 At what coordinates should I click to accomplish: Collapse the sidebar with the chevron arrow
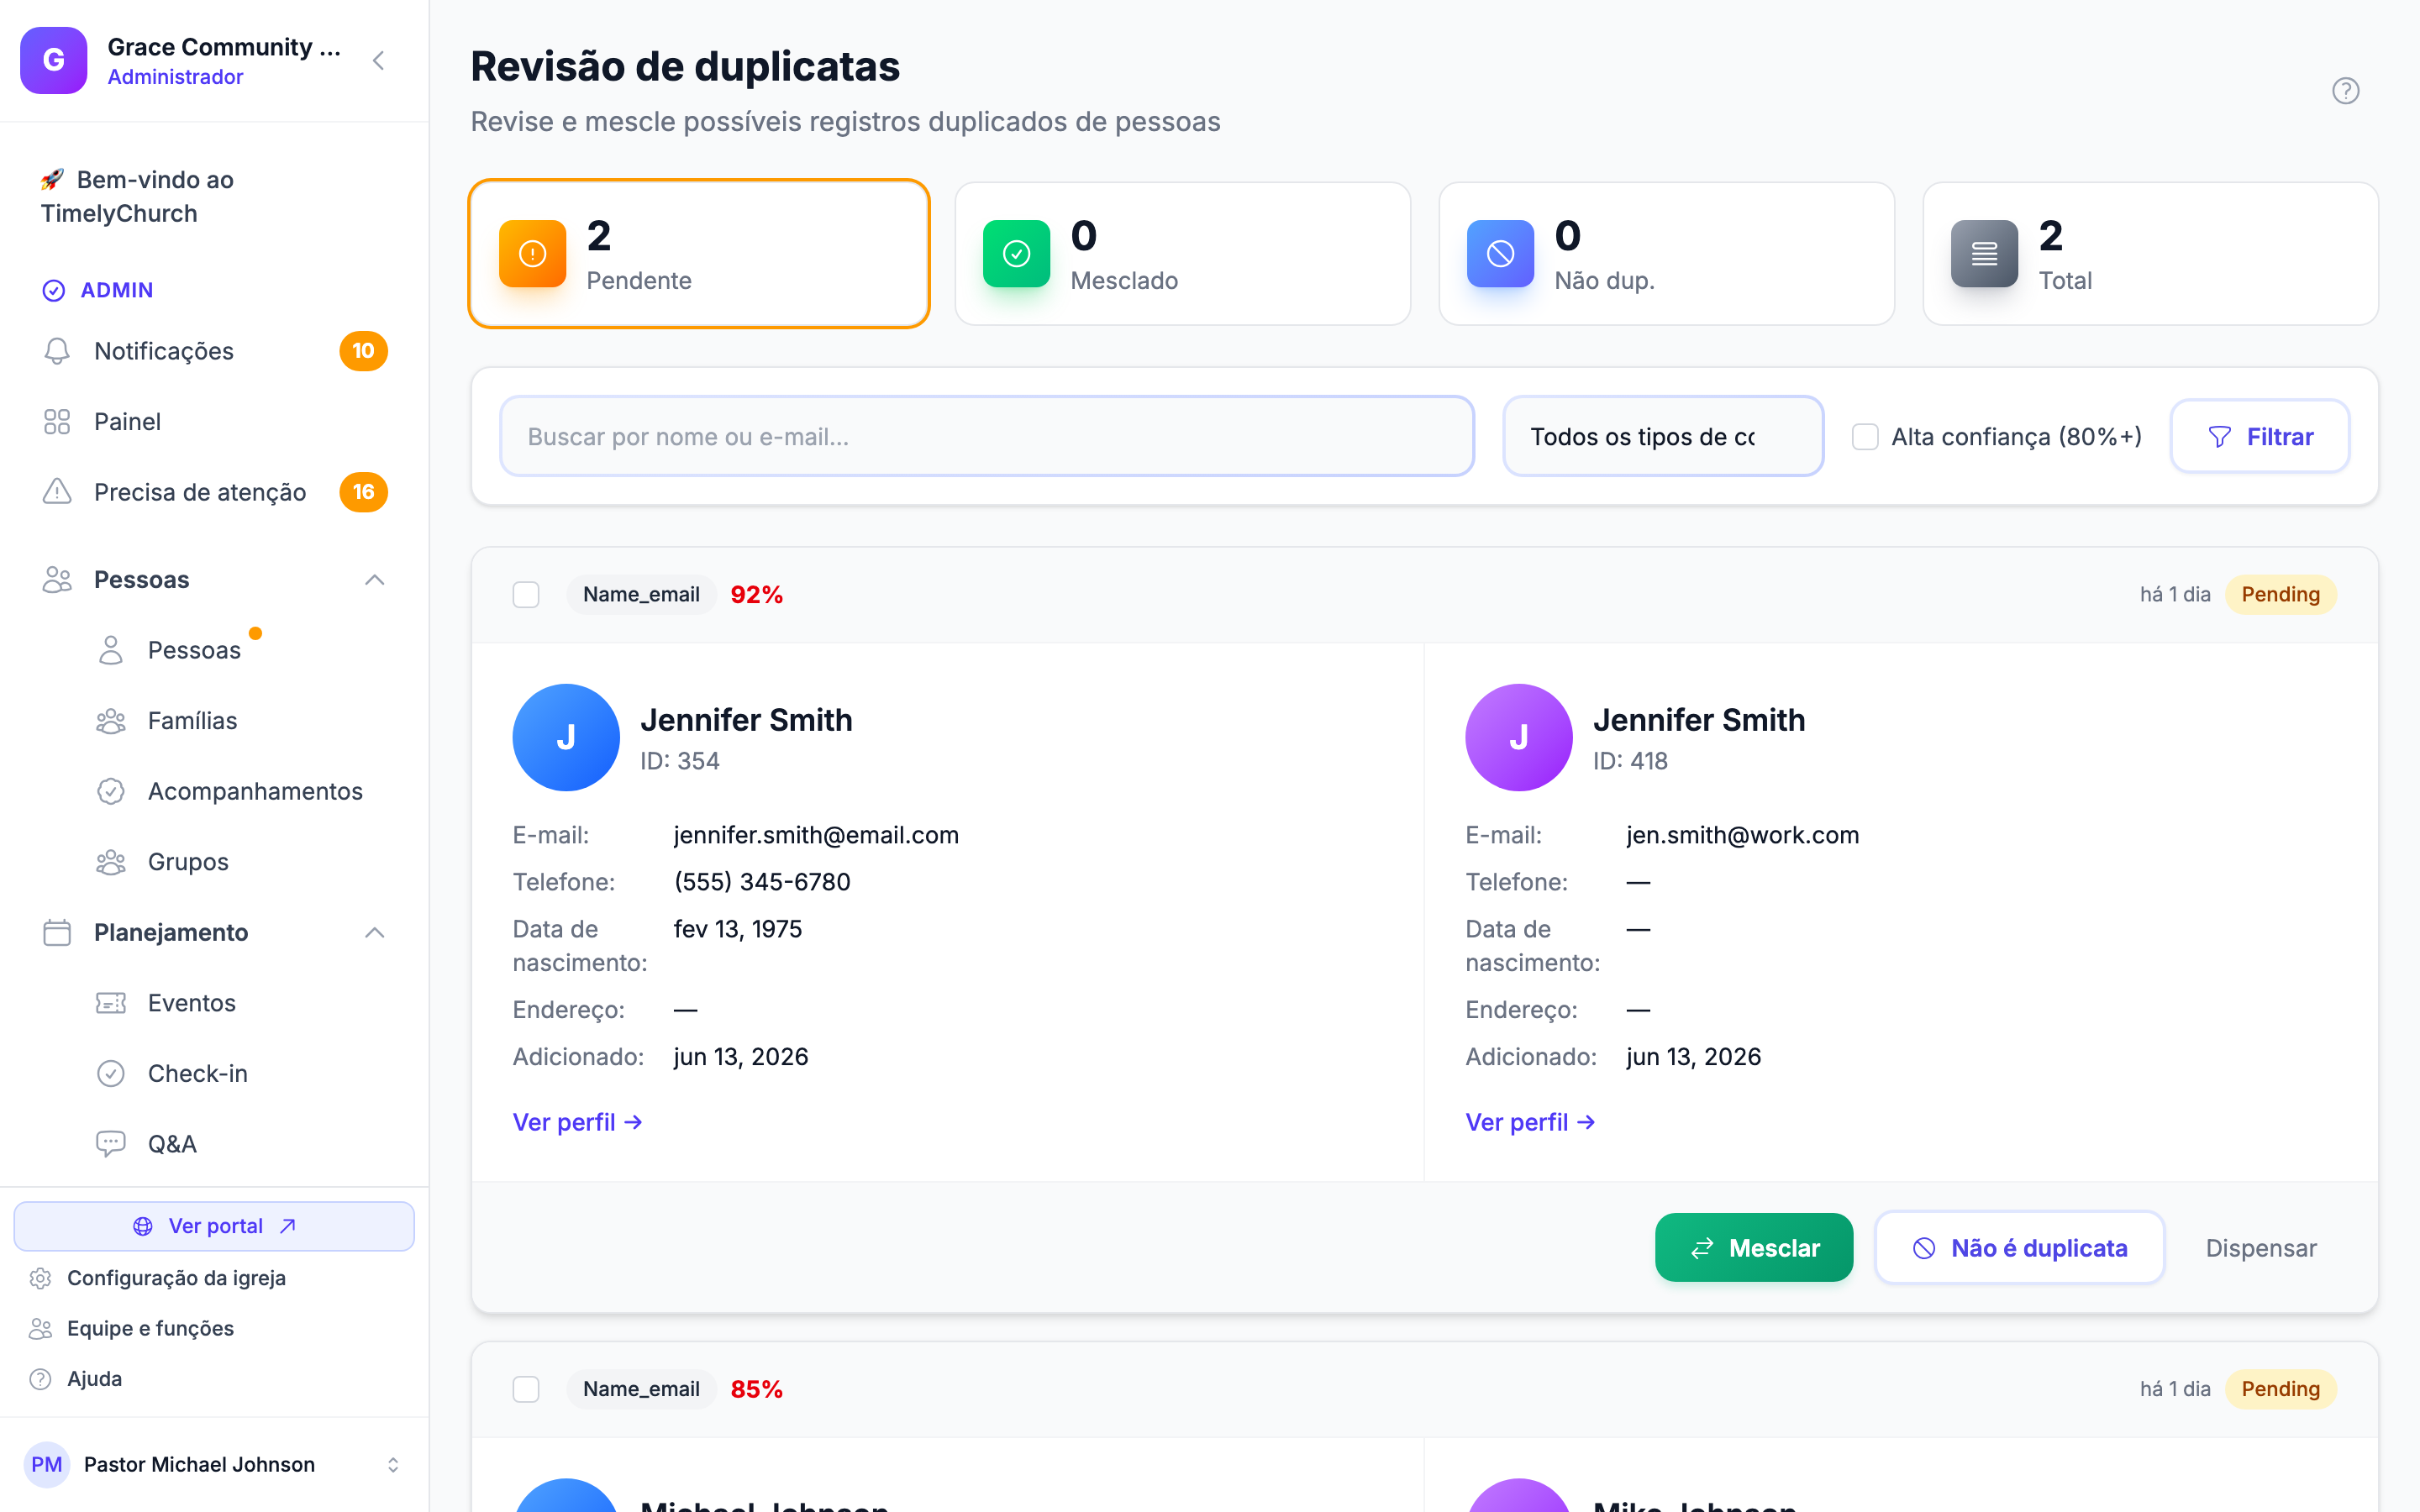coord(378,61)
